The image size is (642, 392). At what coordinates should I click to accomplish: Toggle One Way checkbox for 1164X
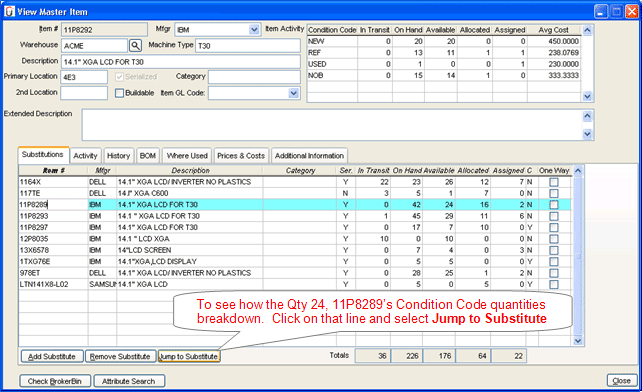(554, 182)
